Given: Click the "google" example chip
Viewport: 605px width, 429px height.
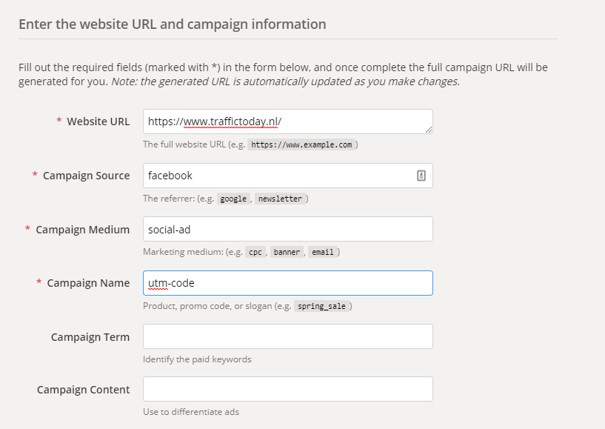Looking at the screenshot, I should coord(233,199).
